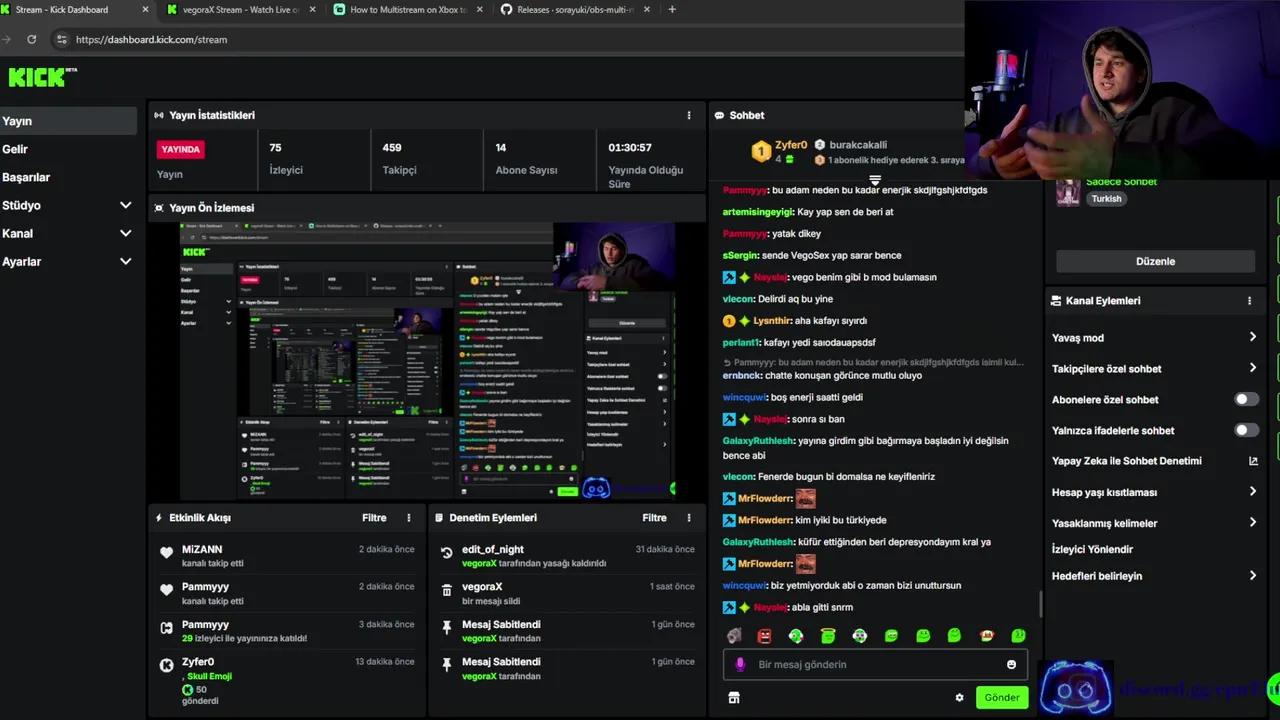Click the Kick icon beside Zyfer0 gift event
The height and width of the screenshot is (720, 1280).
(166, 665)
